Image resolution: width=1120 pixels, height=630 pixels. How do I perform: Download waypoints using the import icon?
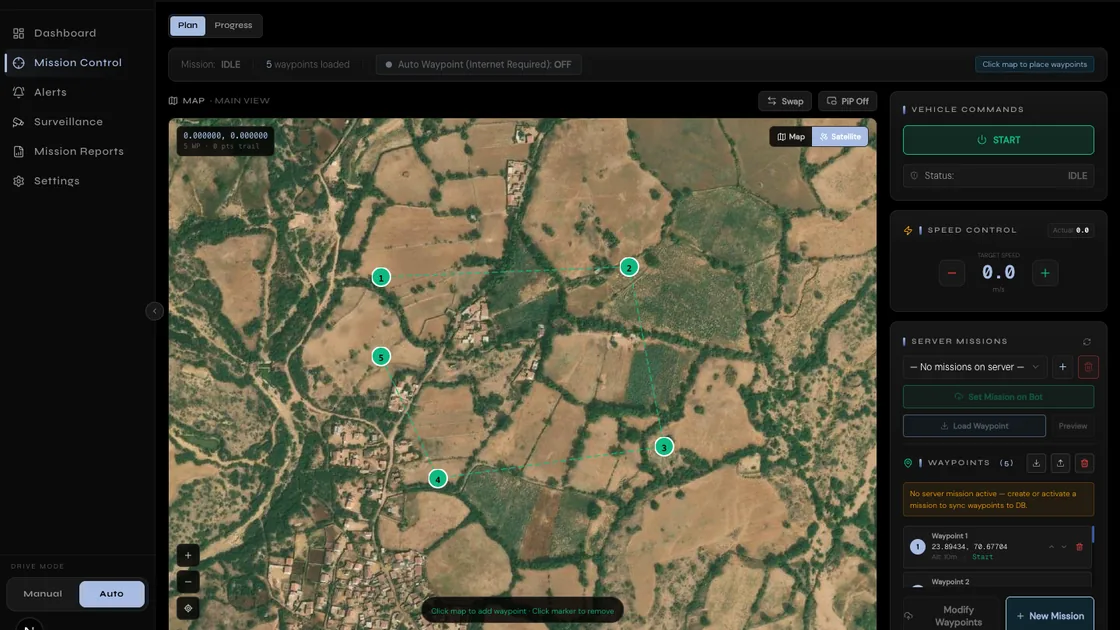click(1036, 463)
